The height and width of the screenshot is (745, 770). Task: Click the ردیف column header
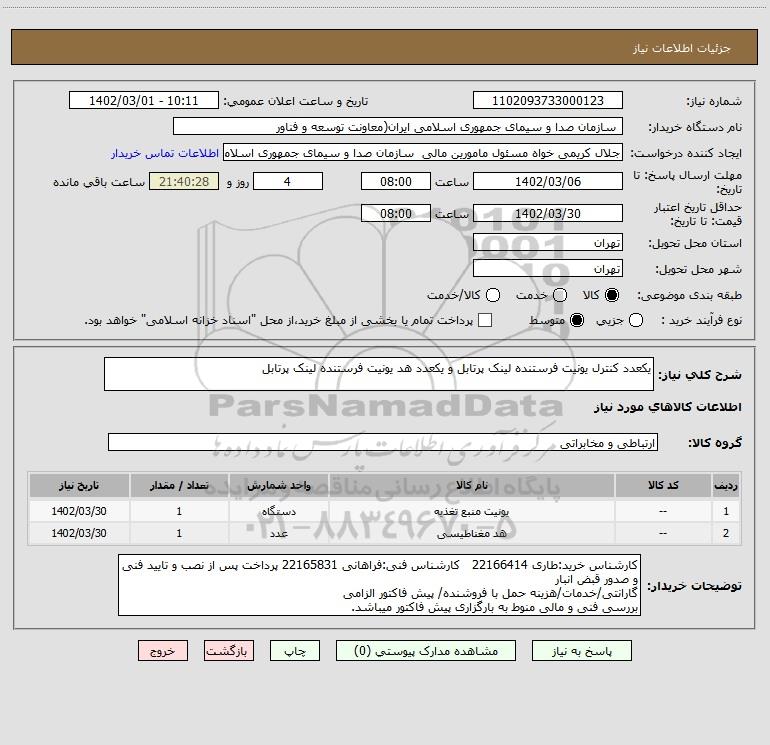pos(726,485)
